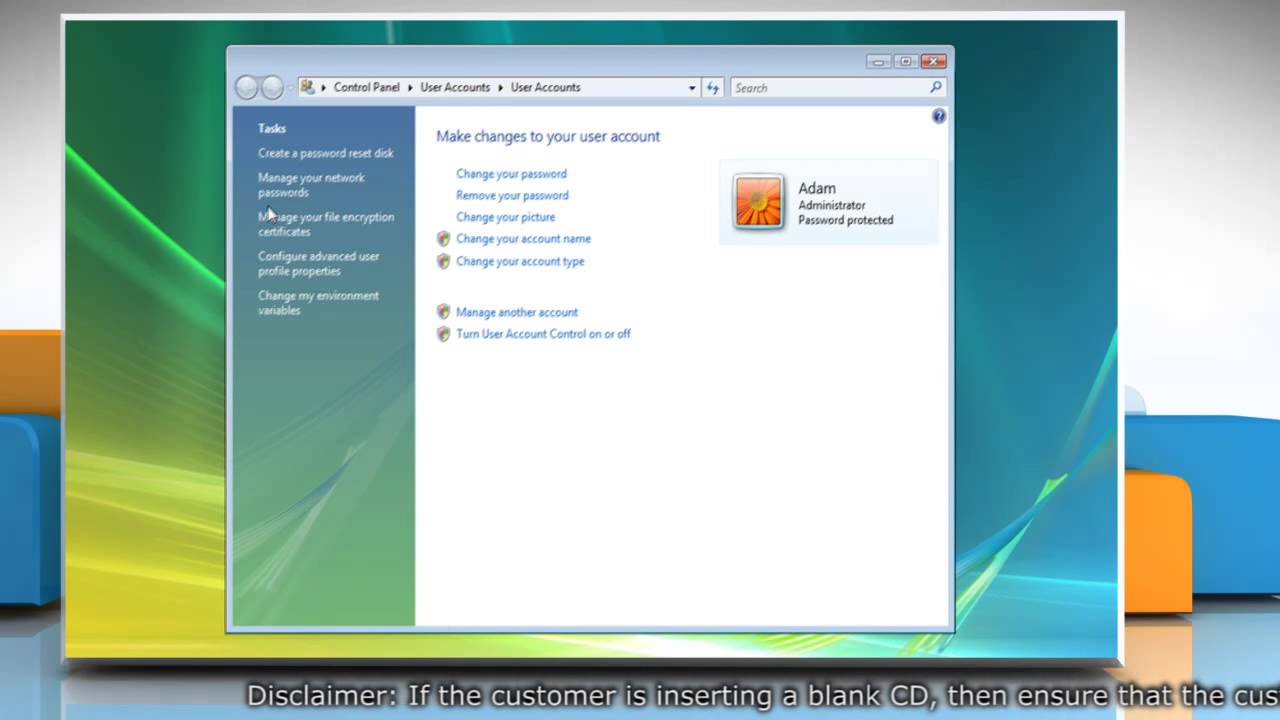
Task: Click the Control Panel icon in address bar
Action: [x=308, y=87]
